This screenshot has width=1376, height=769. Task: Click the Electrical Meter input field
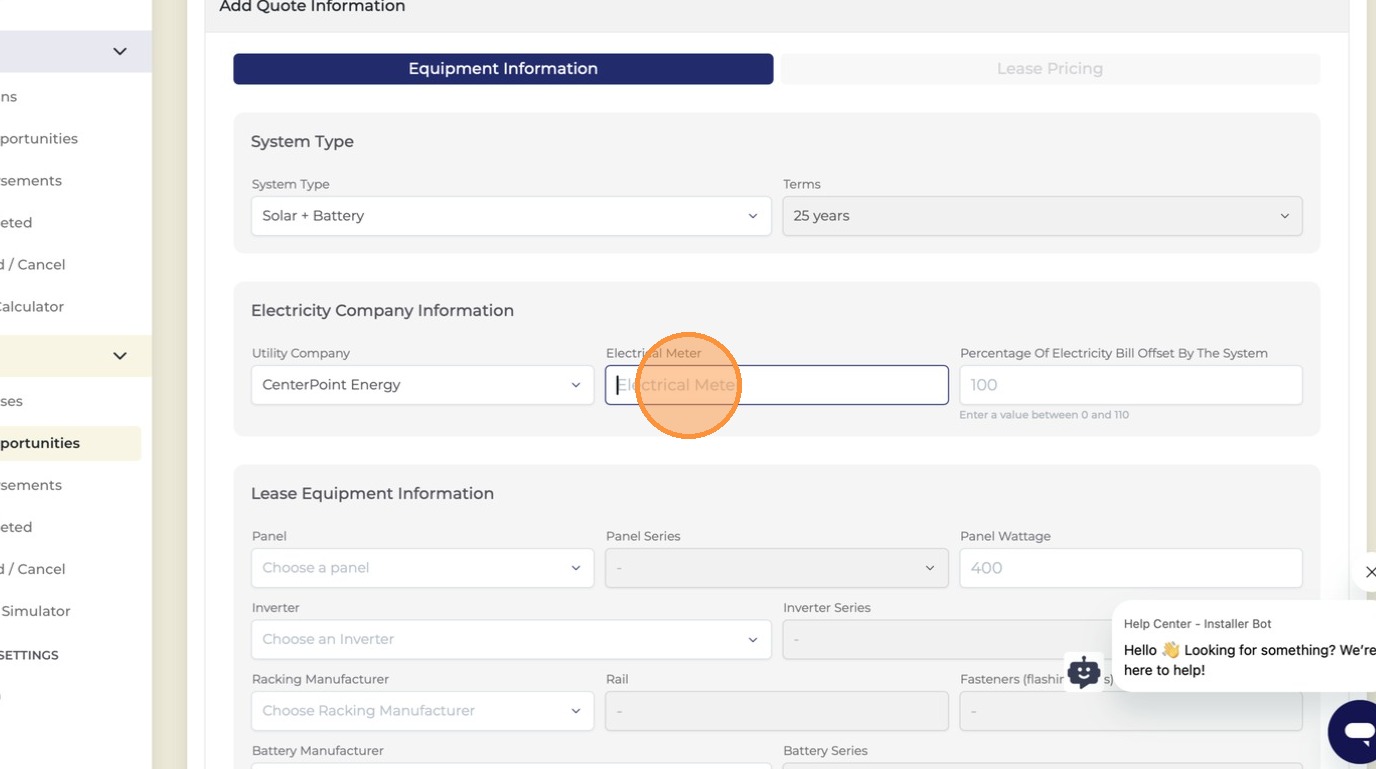click(777, 385)
